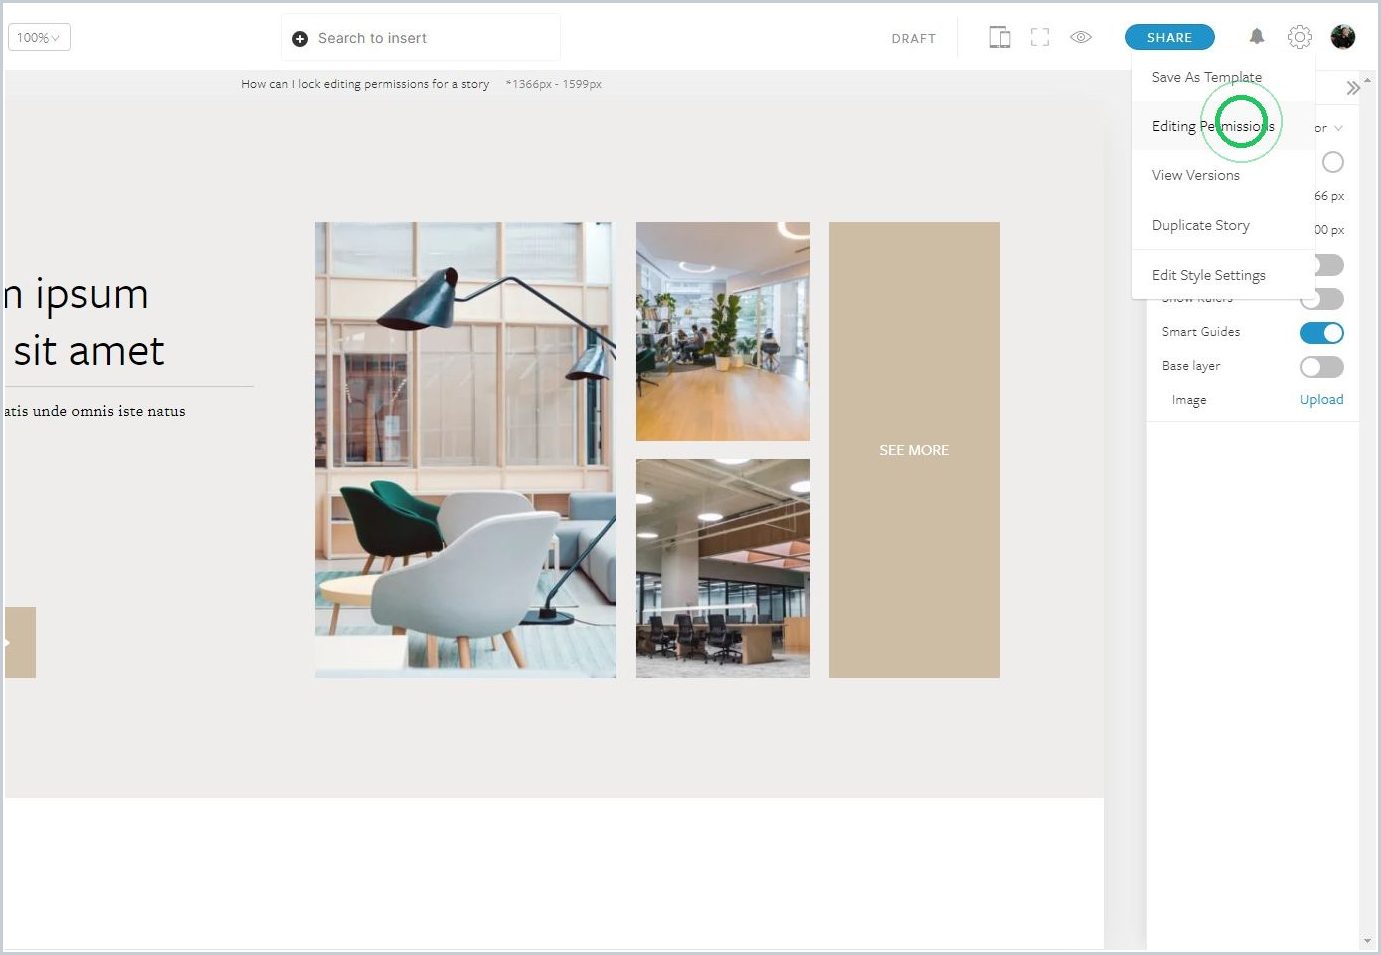Toggle the Base layer switch
Image resolution: width=1381 pixels, height=955 pixels.
tap(1321, 367)
